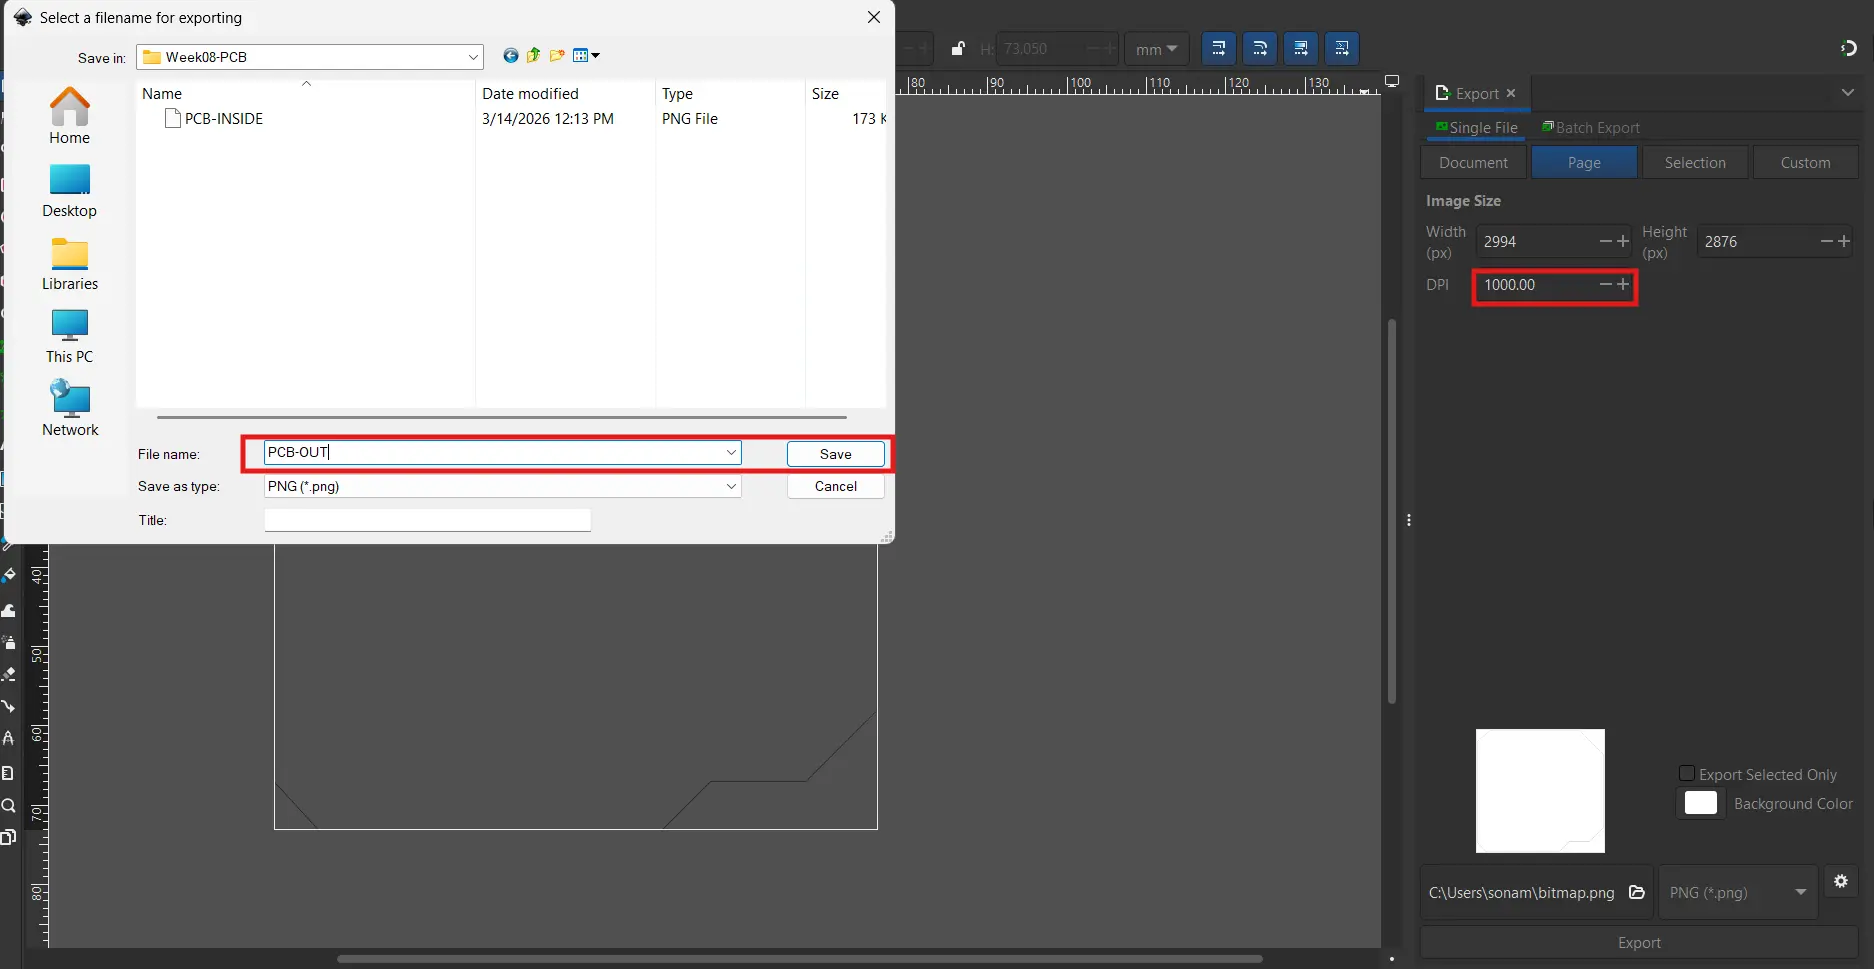The height and width of the screenshot is (969, 1874).
Task: Toggle the width/height lock icon in Inkscape
Action: [x=958, y=48]
